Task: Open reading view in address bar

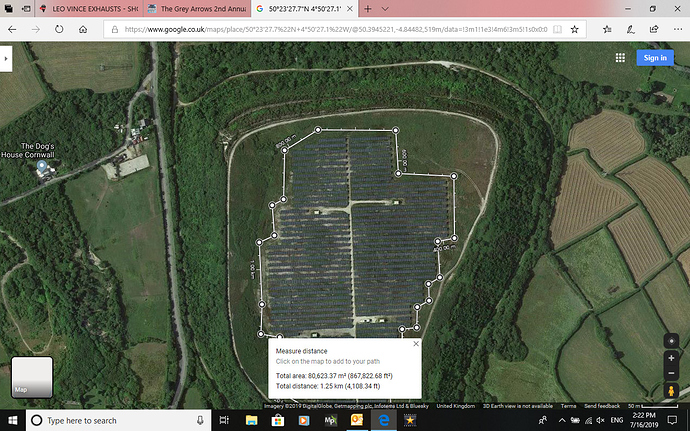Action: pos(557,29)
